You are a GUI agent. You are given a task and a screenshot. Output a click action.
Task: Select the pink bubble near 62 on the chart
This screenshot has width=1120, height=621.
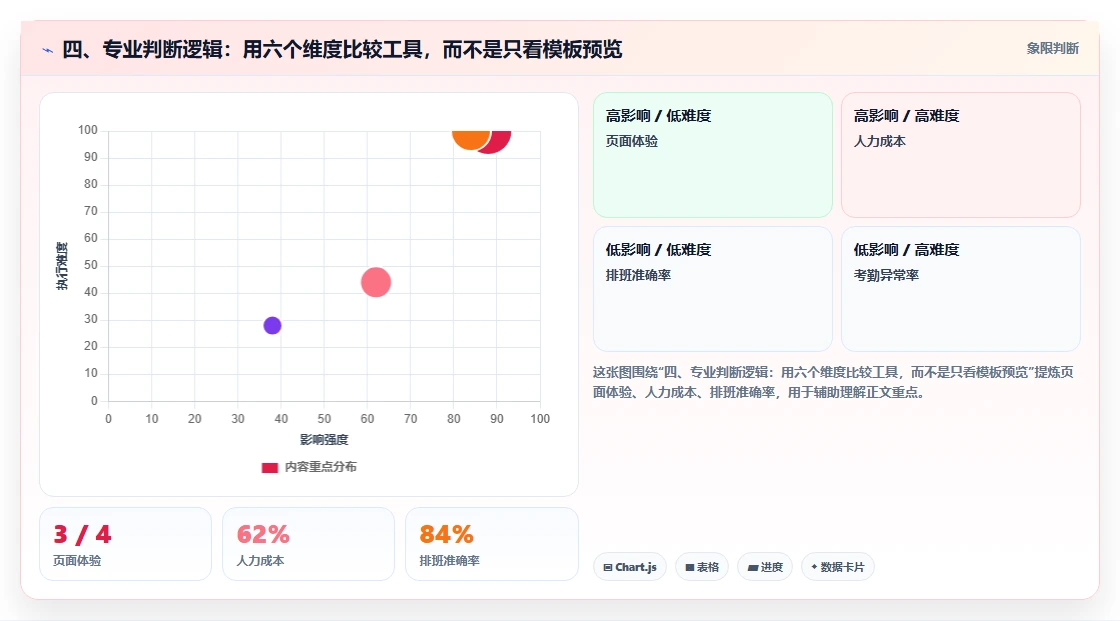pyautogui.click(x=376, y=282)
